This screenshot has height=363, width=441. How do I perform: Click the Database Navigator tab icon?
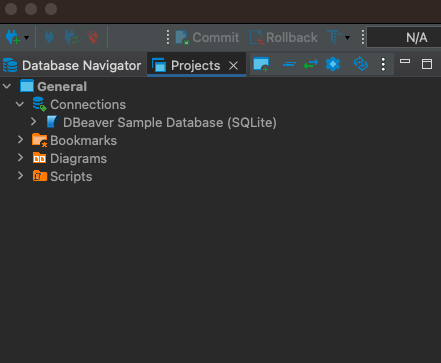coord(10,65)
